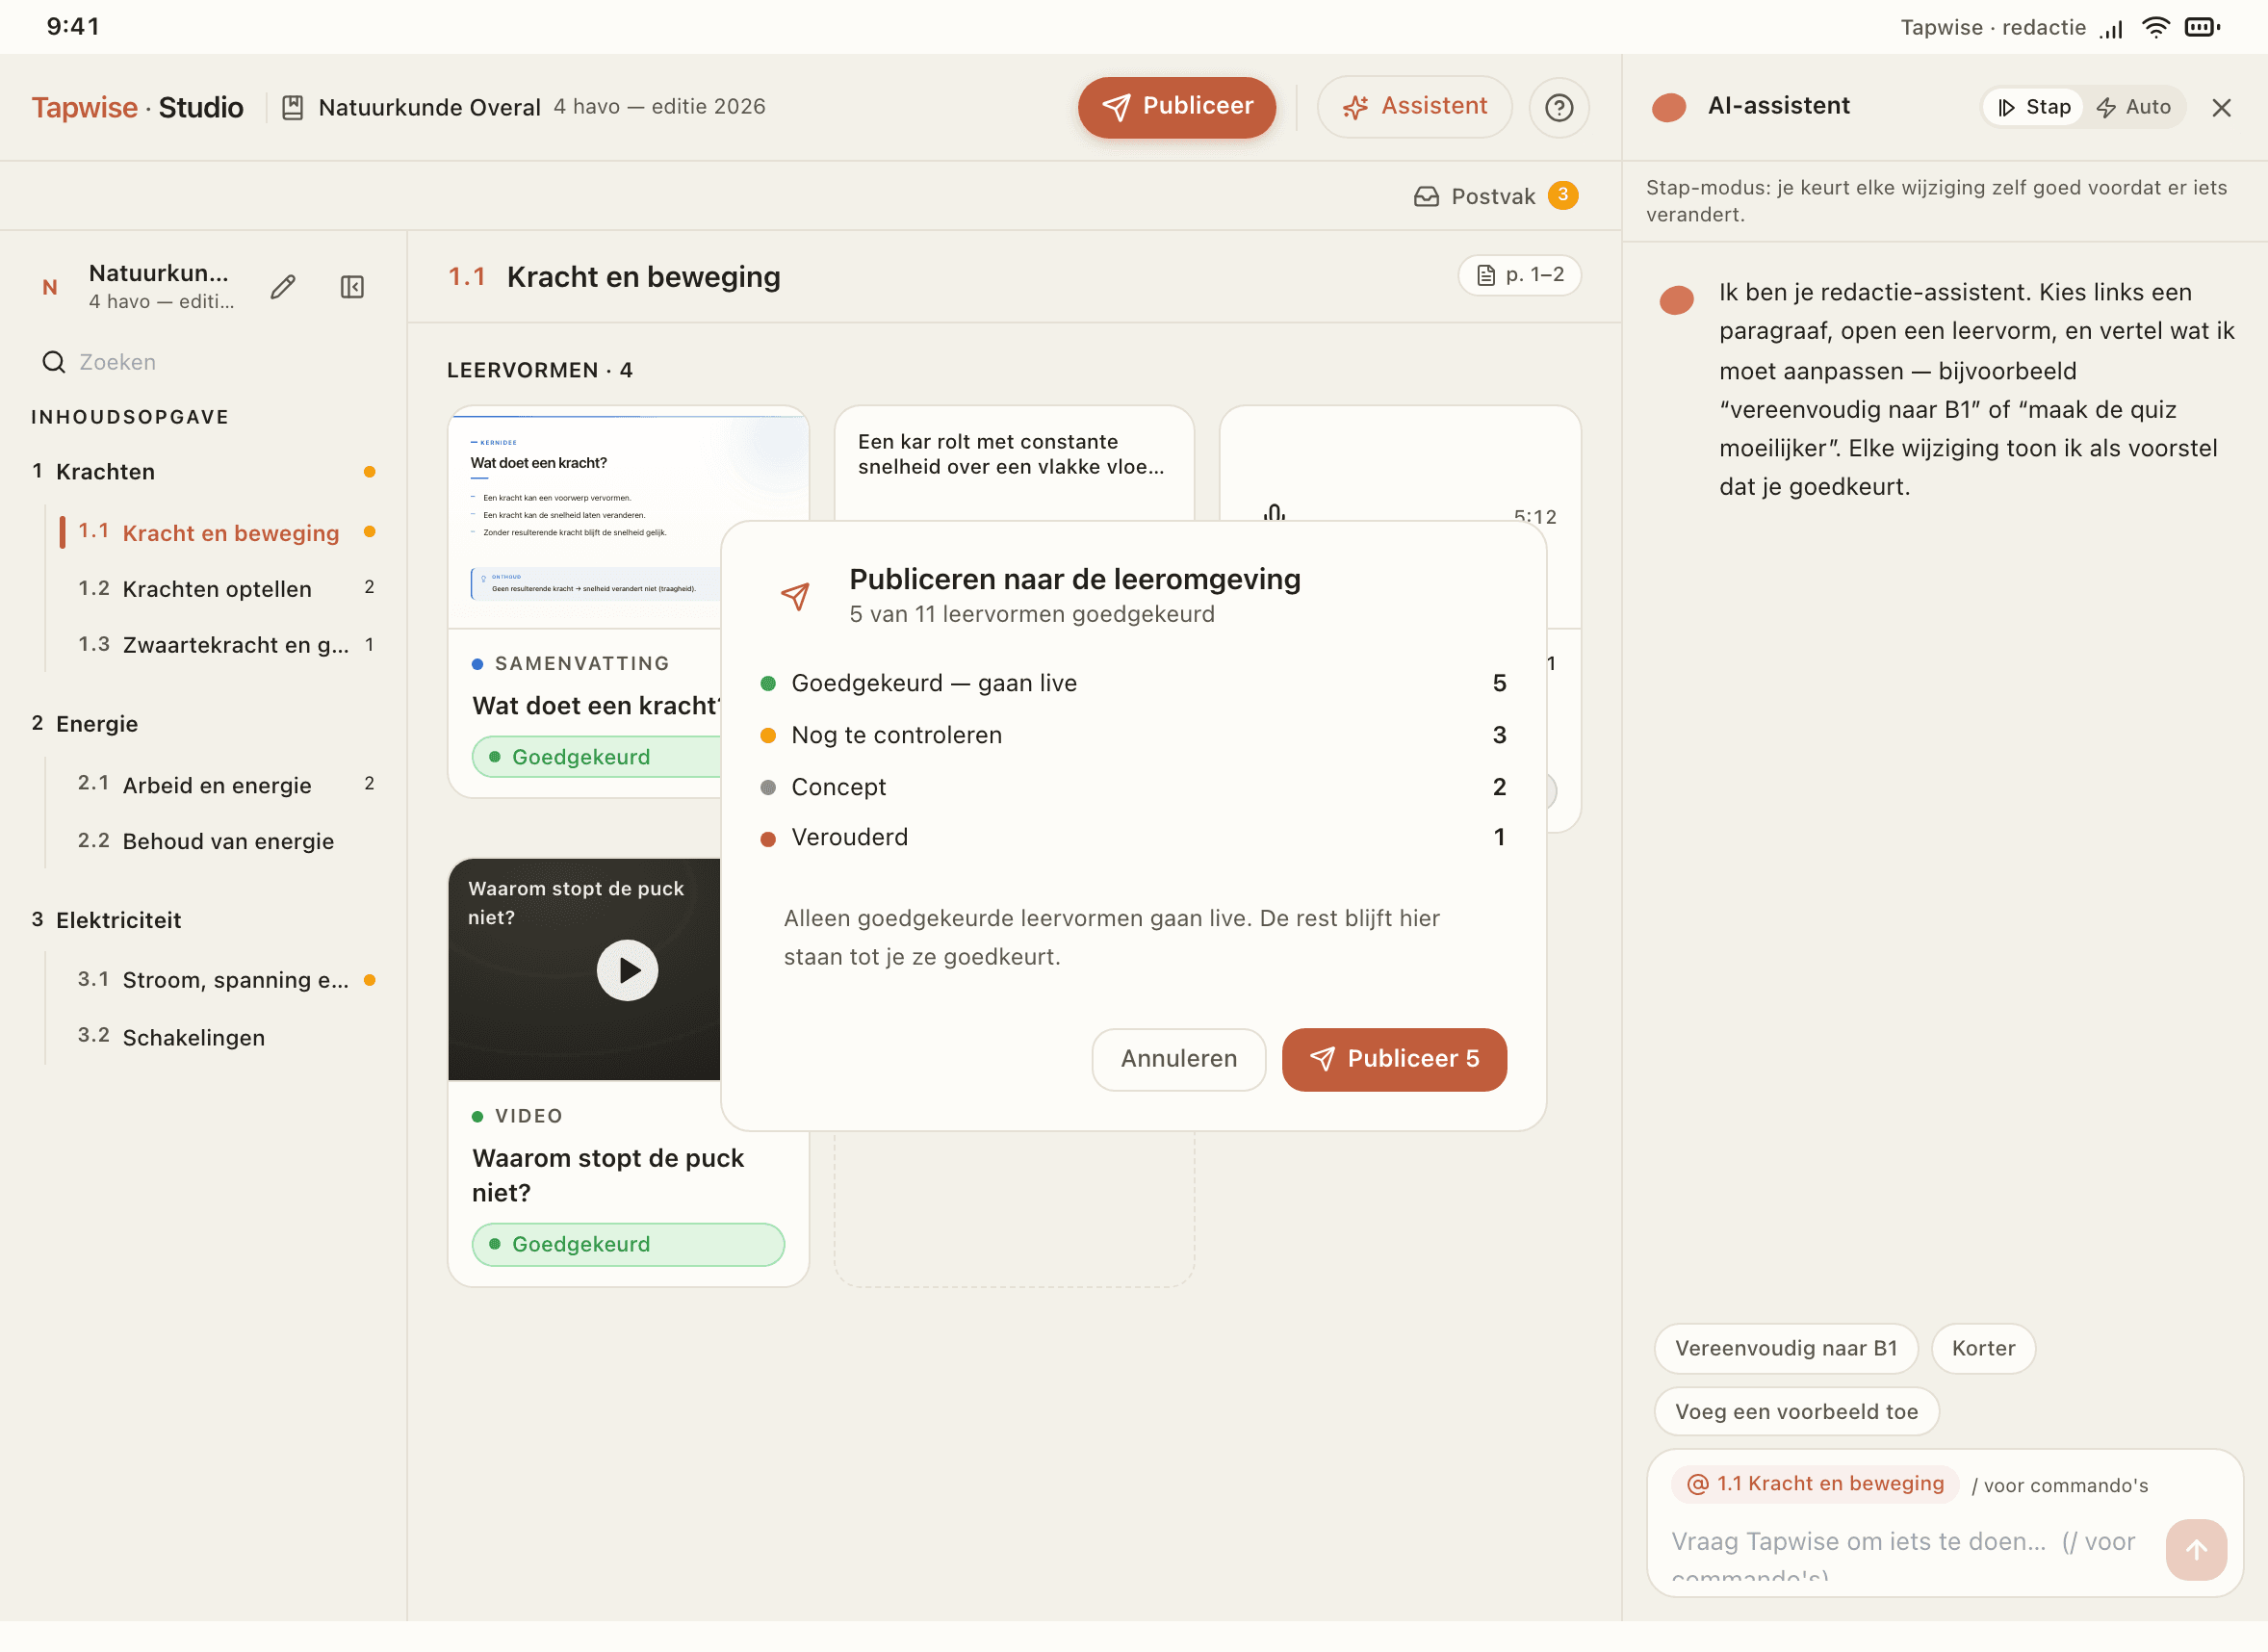Click the @ 1.1 Kracht en beweging context chip
The width and height of the screenshot is (2268, 1652).
tap(1814, 1484)
